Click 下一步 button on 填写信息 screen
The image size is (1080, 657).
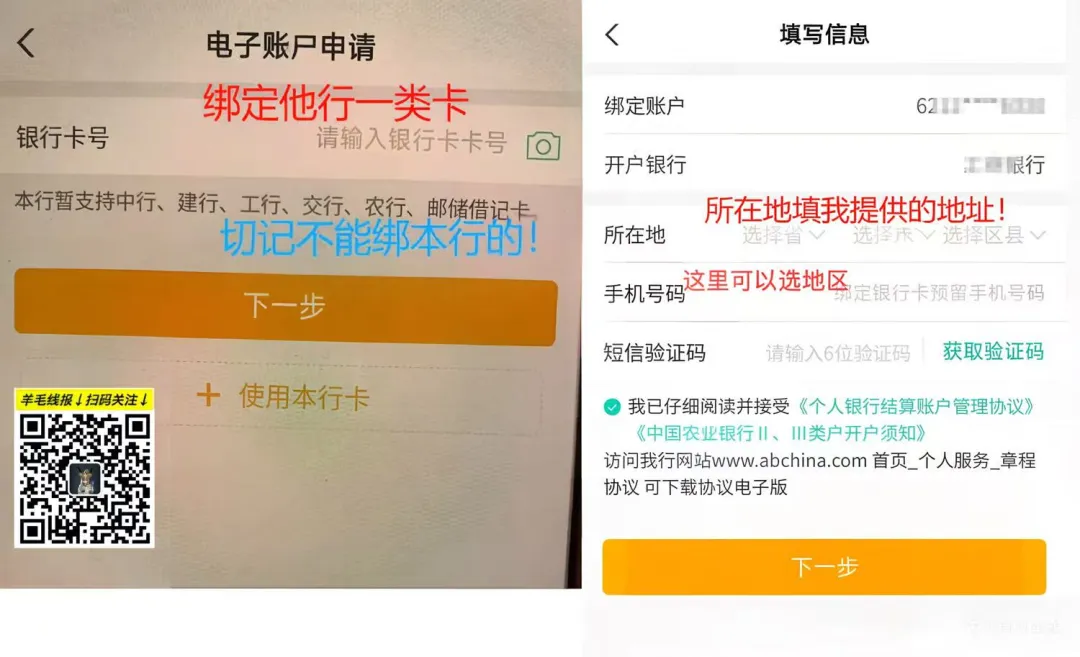point(824,567)
